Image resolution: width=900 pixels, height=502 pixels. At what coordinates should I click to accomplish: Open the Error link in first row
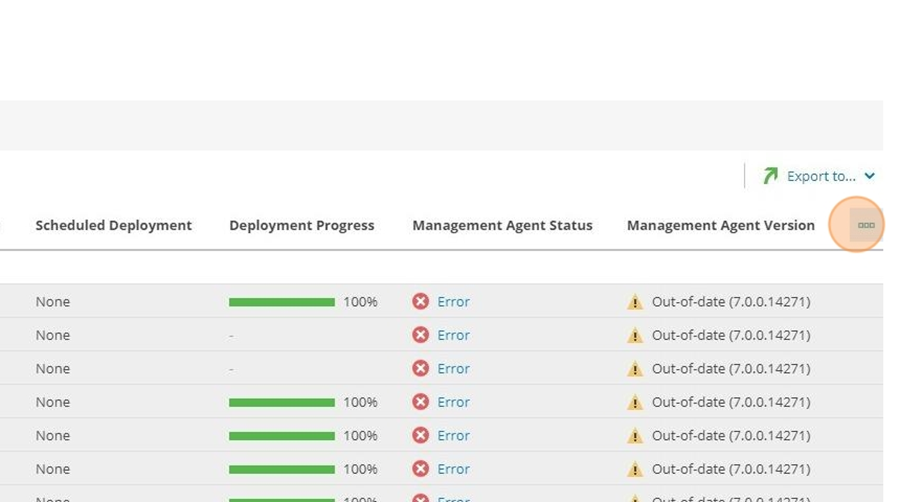(x=453, y=302)
